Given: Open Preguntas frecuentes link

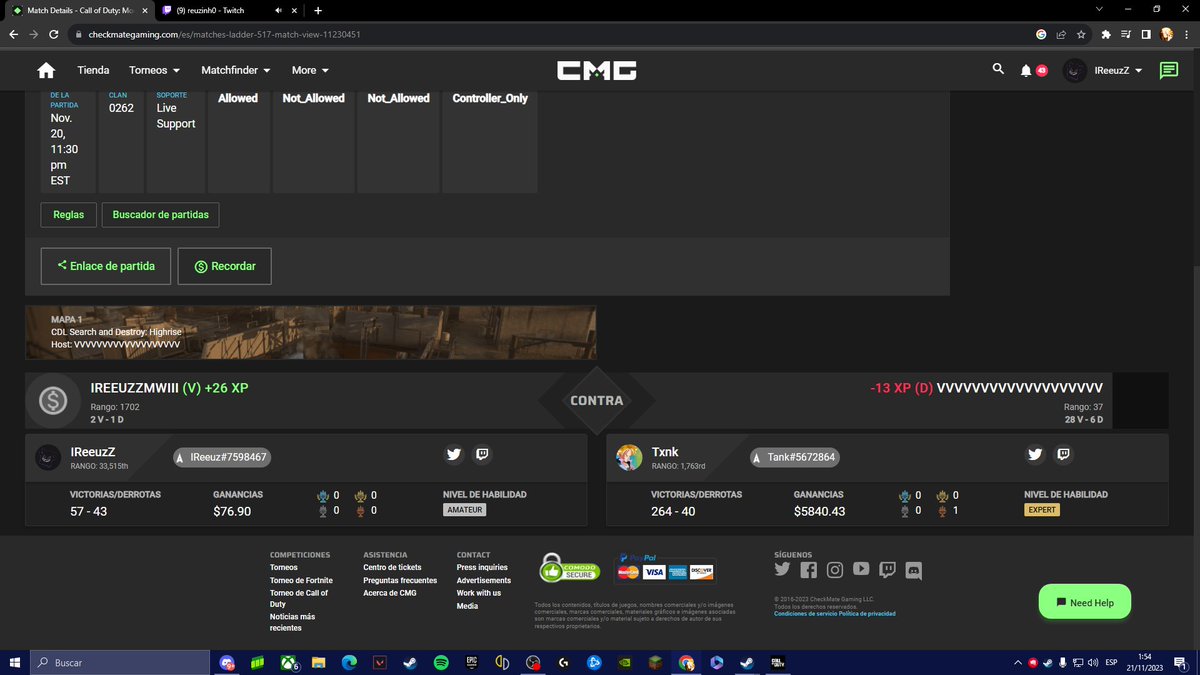Looking at the screenshot, I should [400, 580].
